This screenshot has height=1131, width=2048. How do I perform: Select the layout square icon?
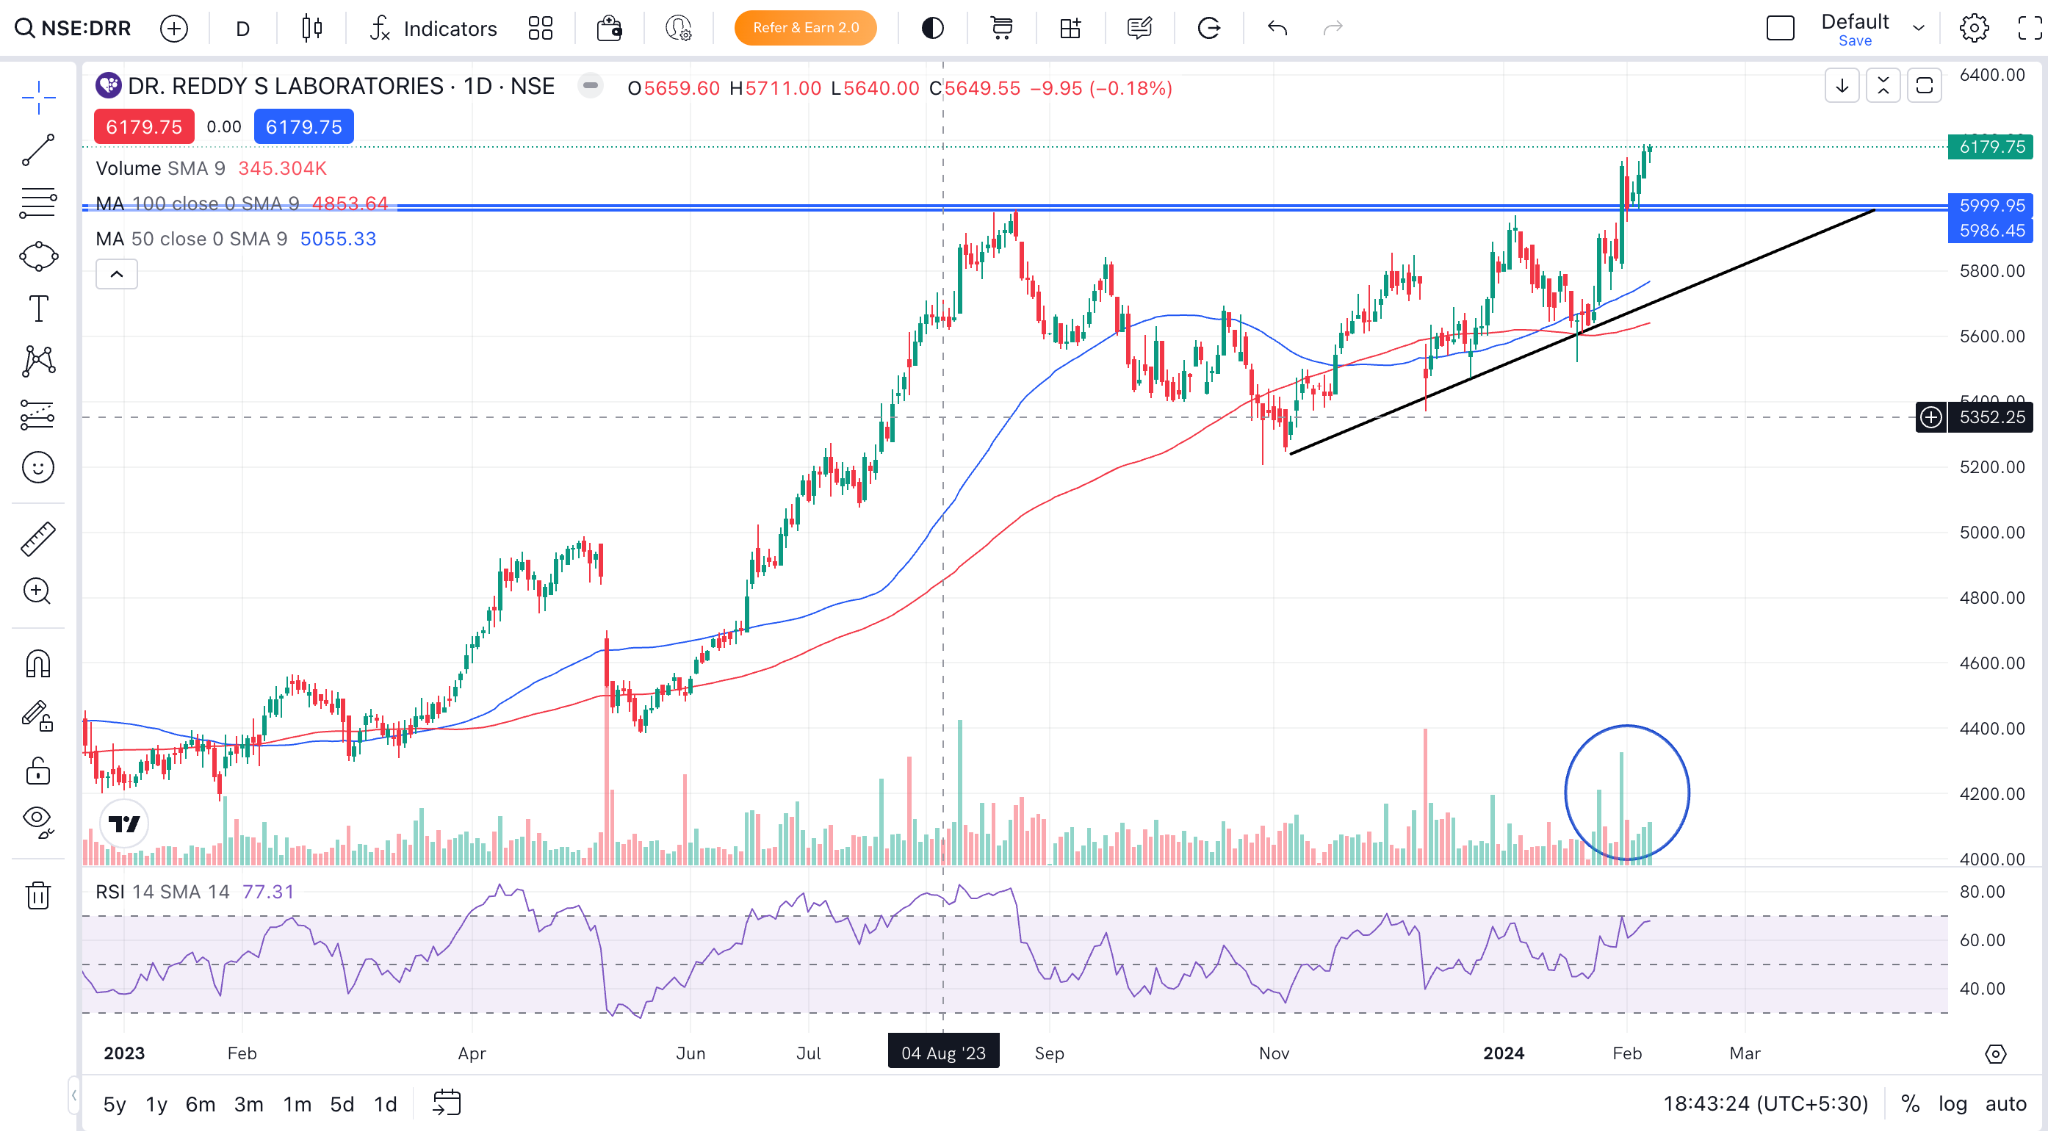pyautogui.click(x=1780, y=28)
